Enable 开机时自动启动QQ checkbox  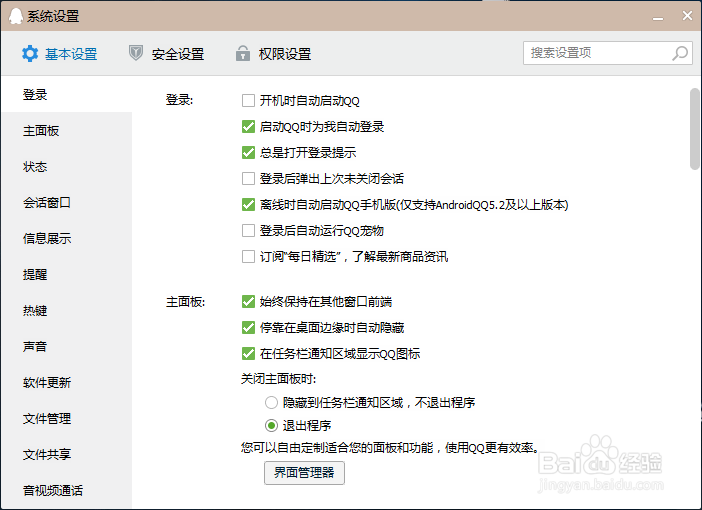[x=248, y=100]
